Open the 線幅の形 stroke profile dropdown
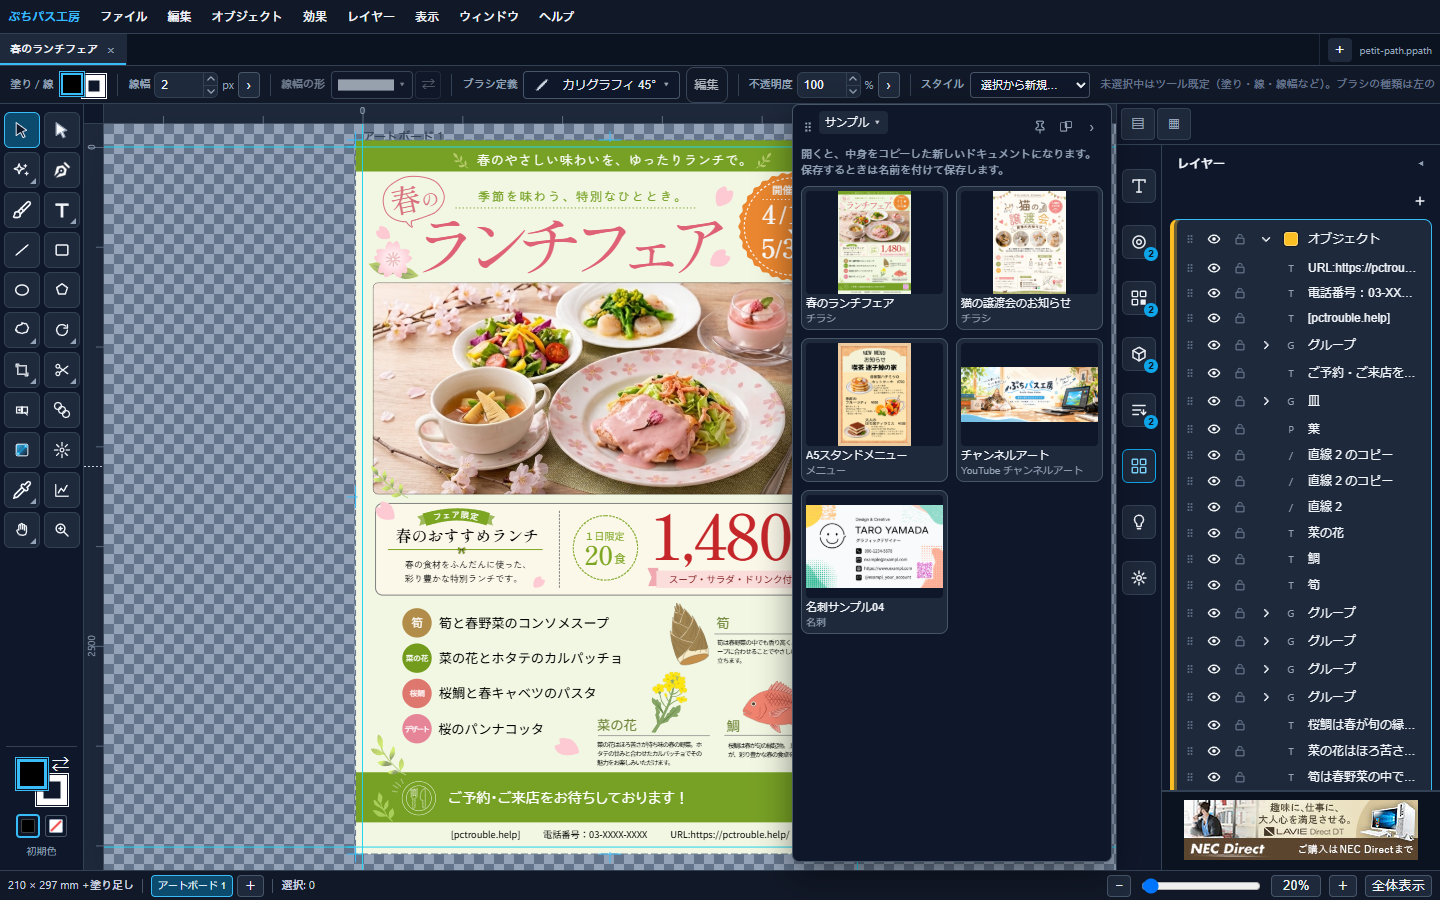Viewport: 1440px width, 900px height. [372, 85]
